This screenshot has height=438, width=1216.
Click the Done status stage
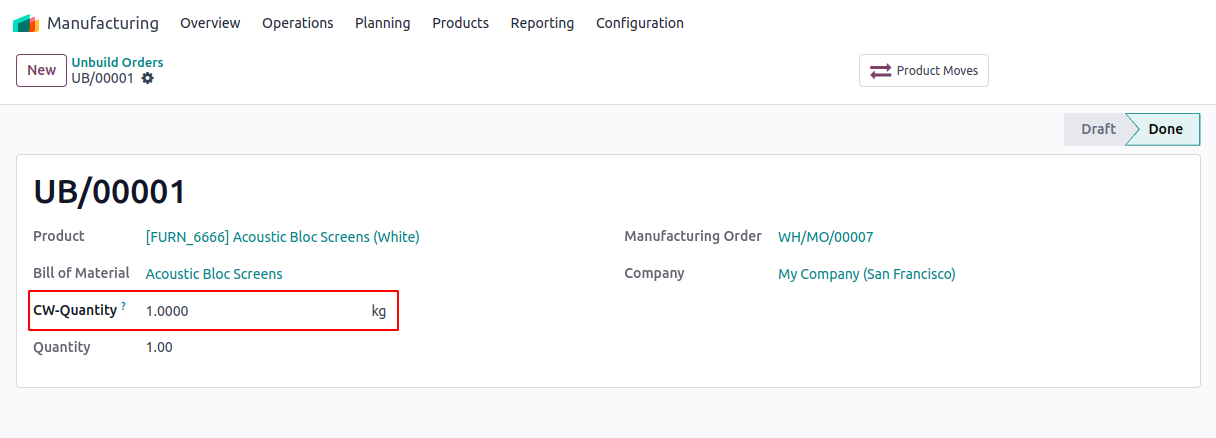click(1165, 129)
